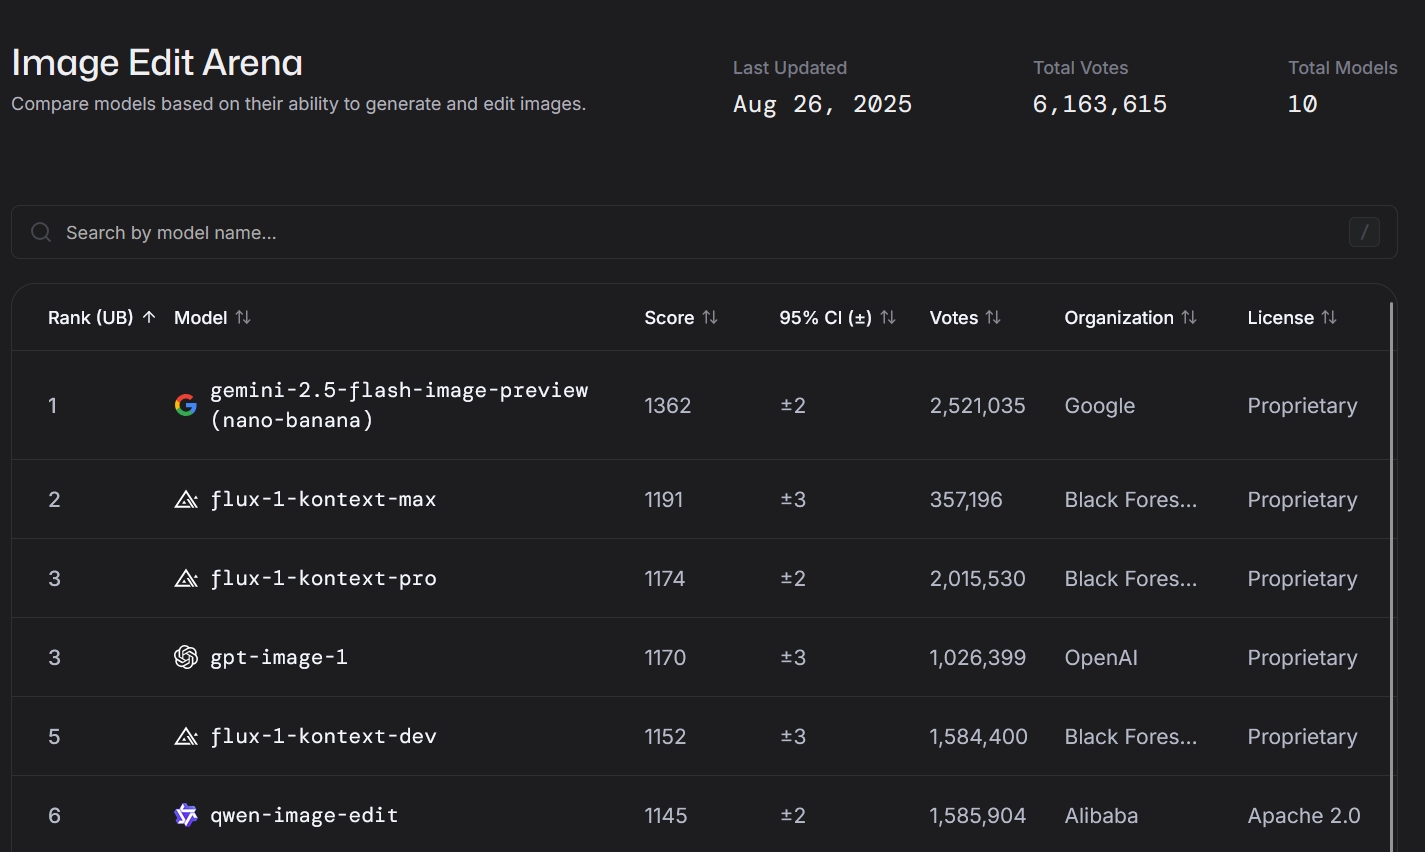Open gpt-image-1 model entry
The image size is (1425, 852).
click(x=279, y=657)
